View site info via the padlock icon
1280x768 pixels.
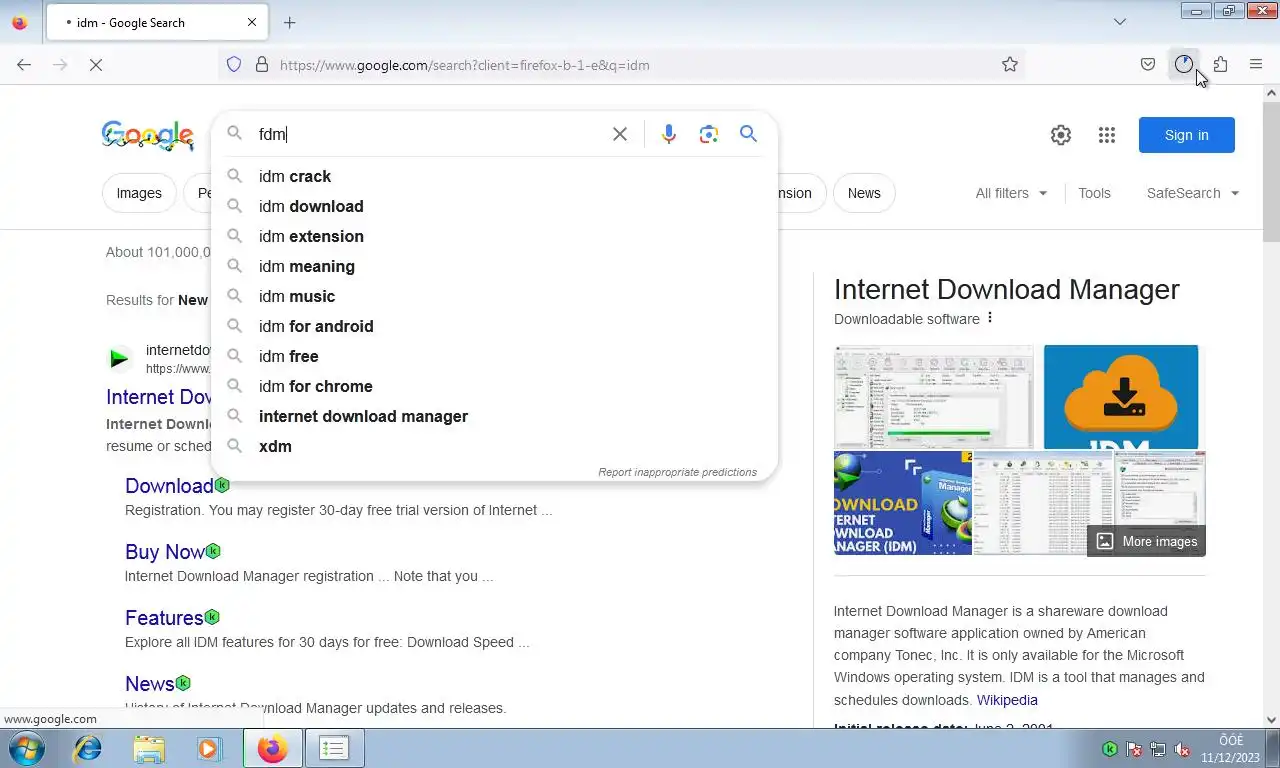[x=262, y=65]
